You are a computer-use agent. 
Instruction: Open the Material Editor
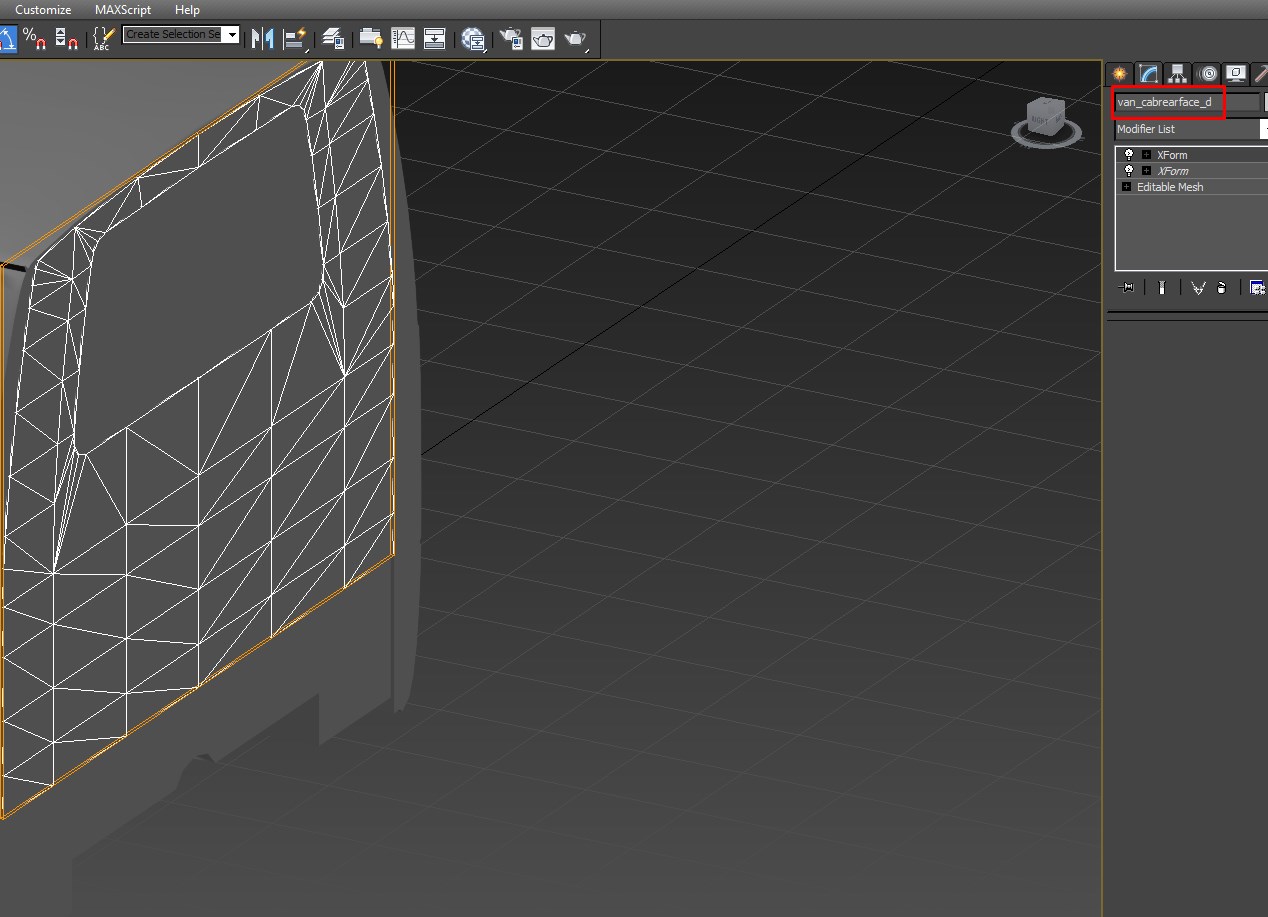(474, 39)
